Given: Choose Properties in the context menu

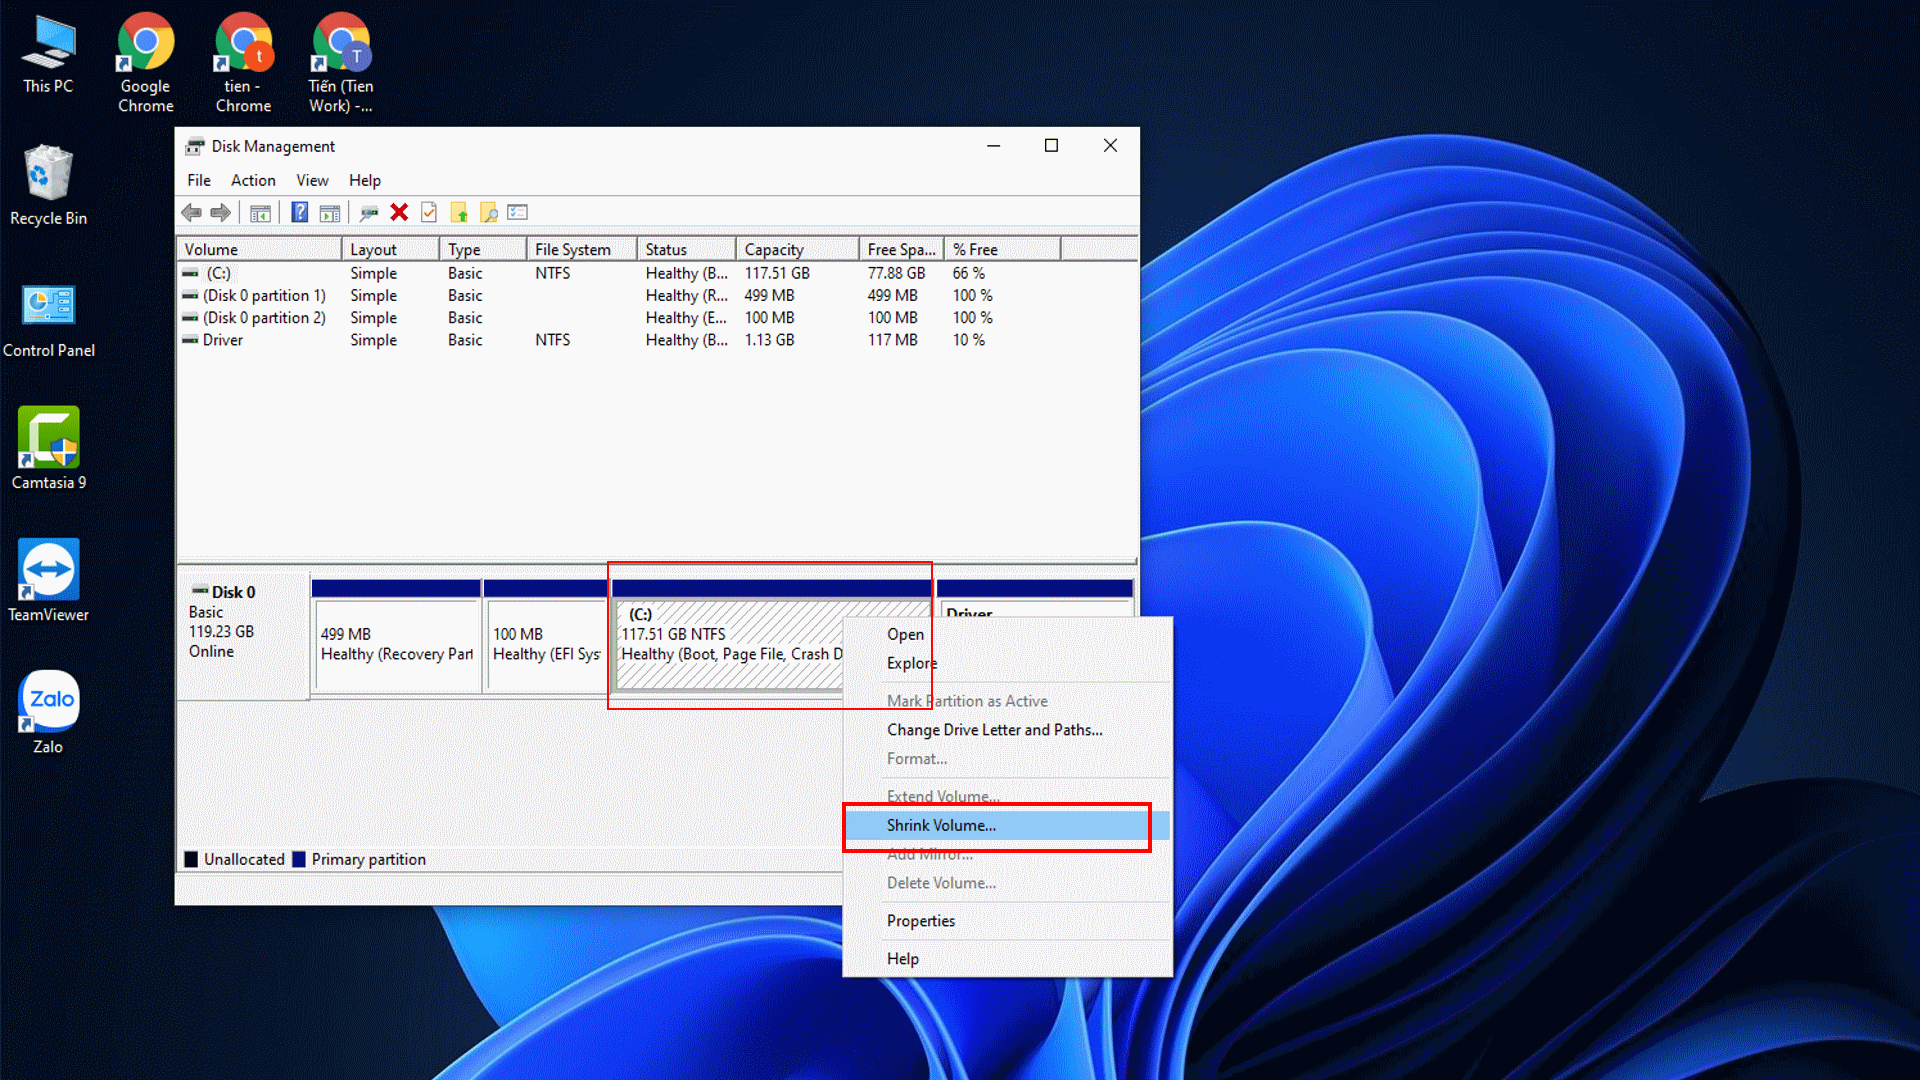Looking at the screenshot, I should coord(920,921).
